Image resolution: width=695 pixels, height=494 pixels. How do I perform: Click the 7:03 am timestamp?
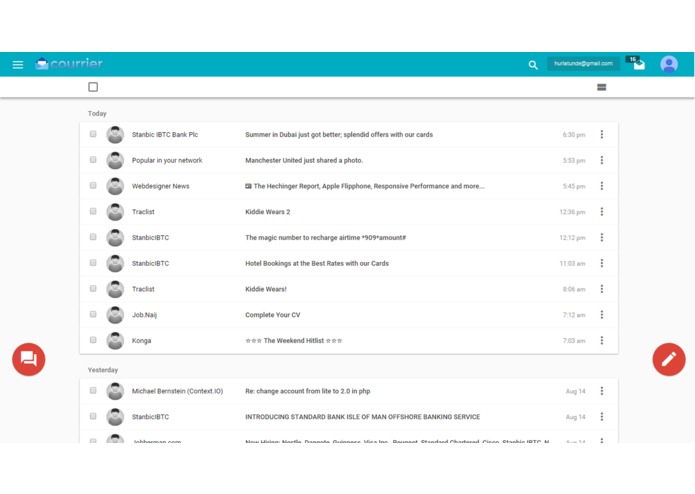click(574, 341)
